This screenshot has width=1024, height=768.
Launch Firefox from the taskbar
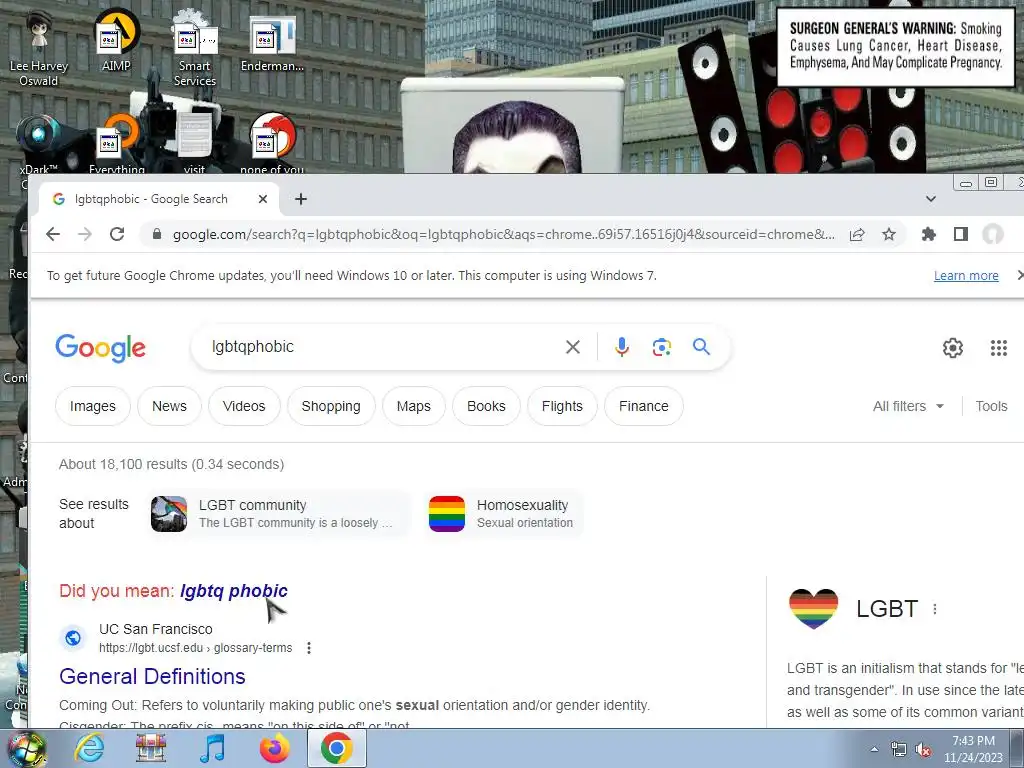pos(275,748)
